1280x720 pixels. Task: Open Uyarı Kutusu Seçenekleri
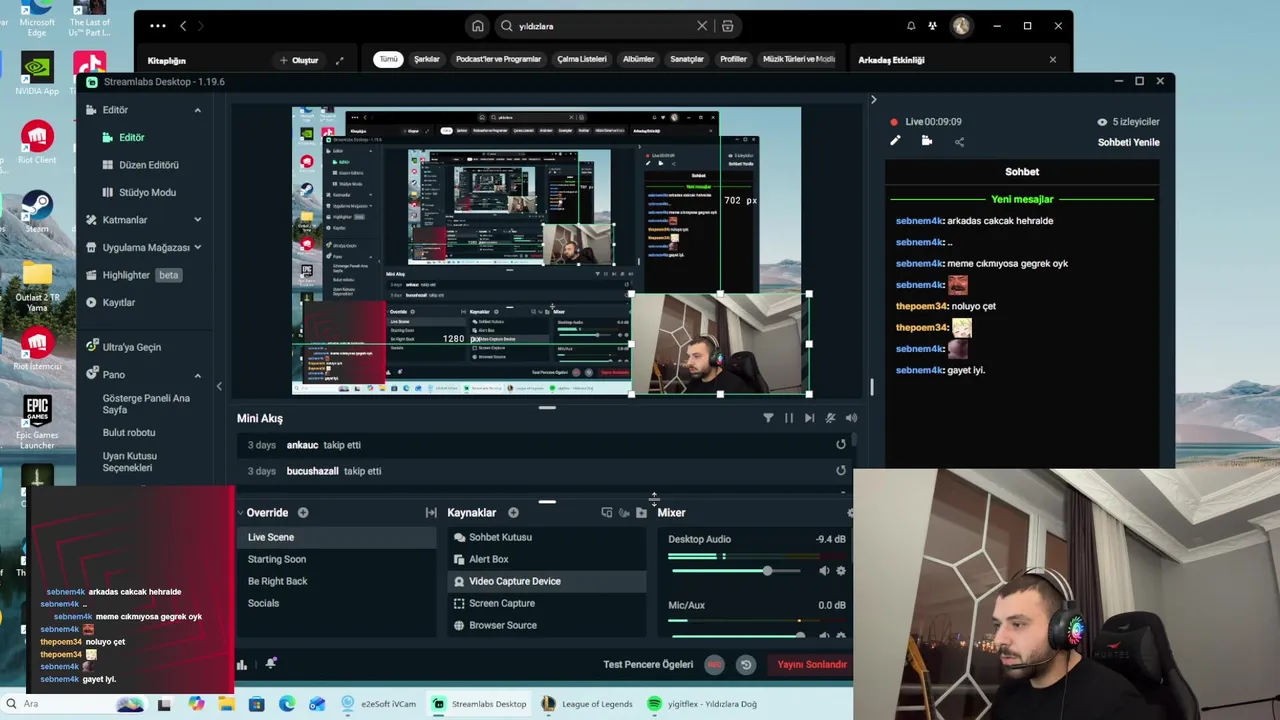point(129,461)
